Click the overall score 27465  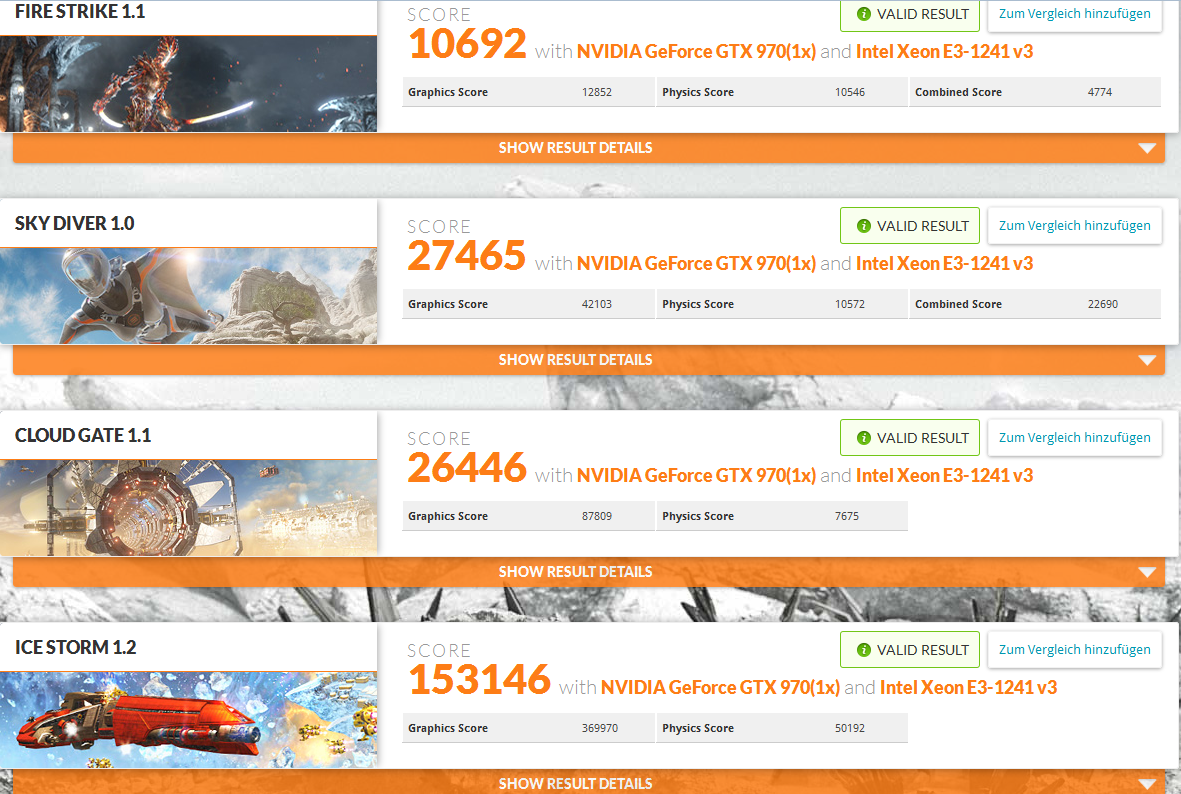(467, 256)
